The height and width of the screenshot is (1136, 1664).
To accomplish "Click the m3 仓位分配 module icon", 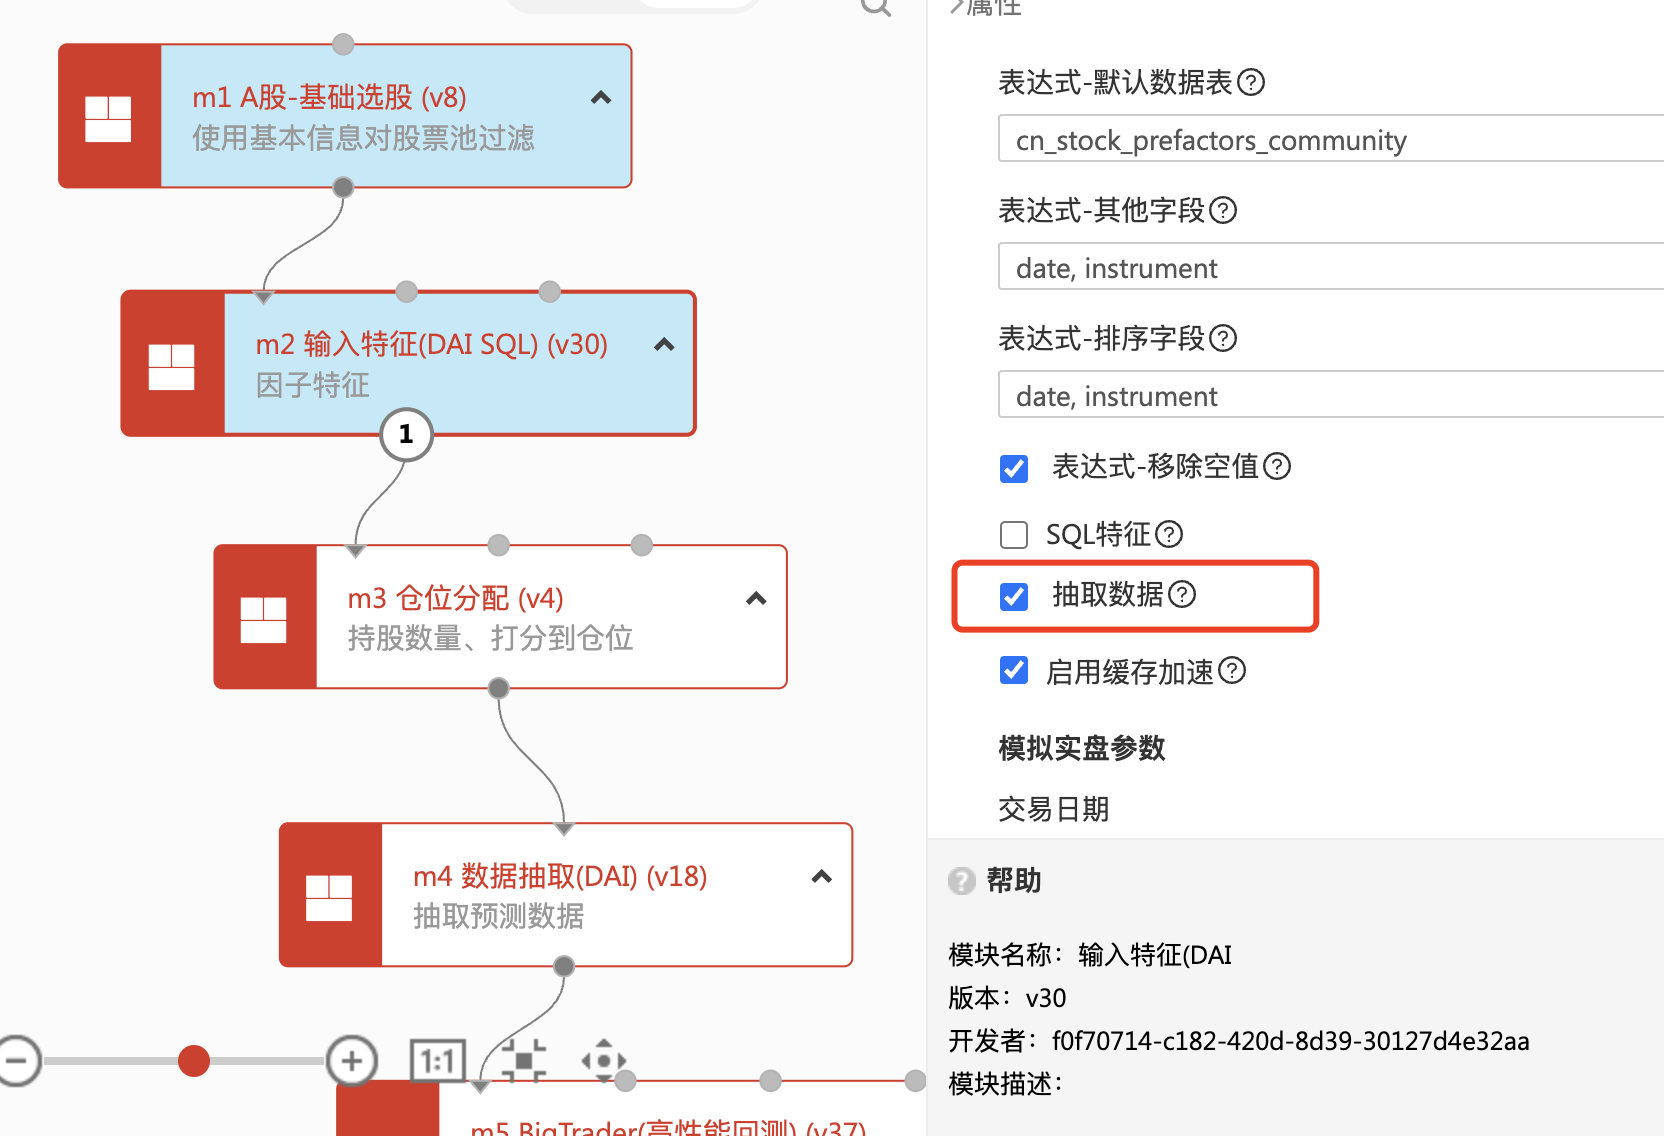I will pos(264,618).
